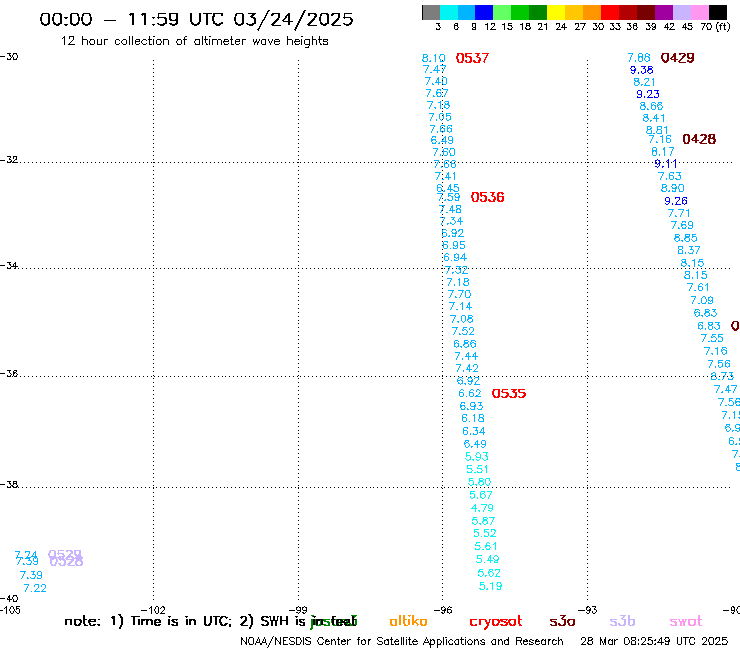Click the -36 latitude axis label
Image resolution: width=740 pixels, height=650 pixels.
9,373
